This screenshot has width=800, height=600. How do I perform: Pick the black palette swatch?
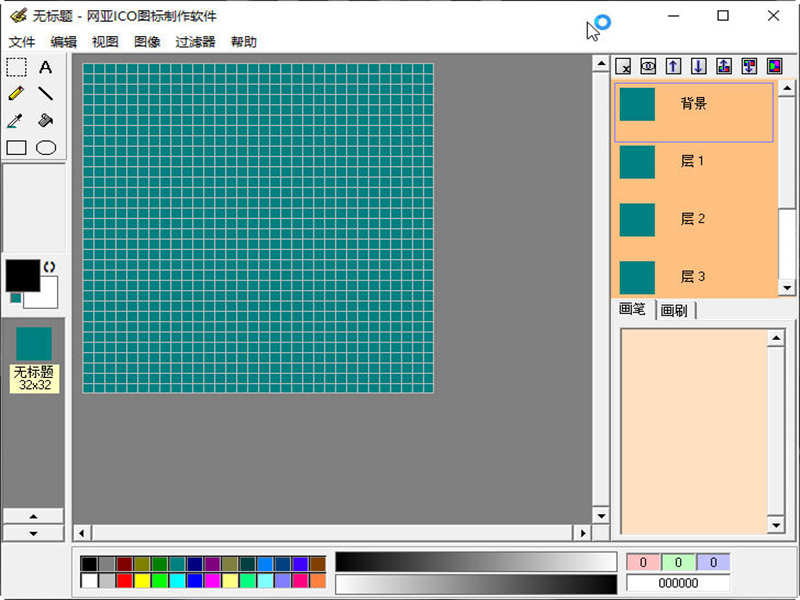(x=89, y=564)
